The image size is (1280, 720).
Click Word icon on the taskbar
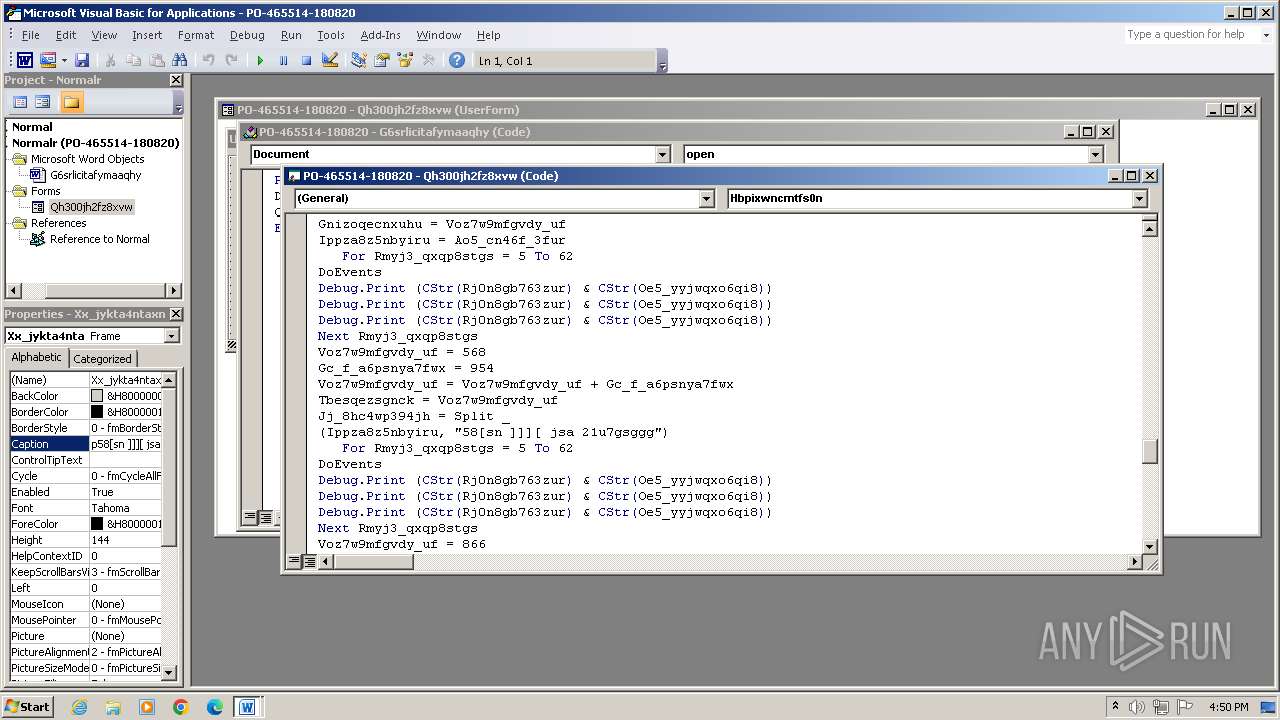pos(247,707)
